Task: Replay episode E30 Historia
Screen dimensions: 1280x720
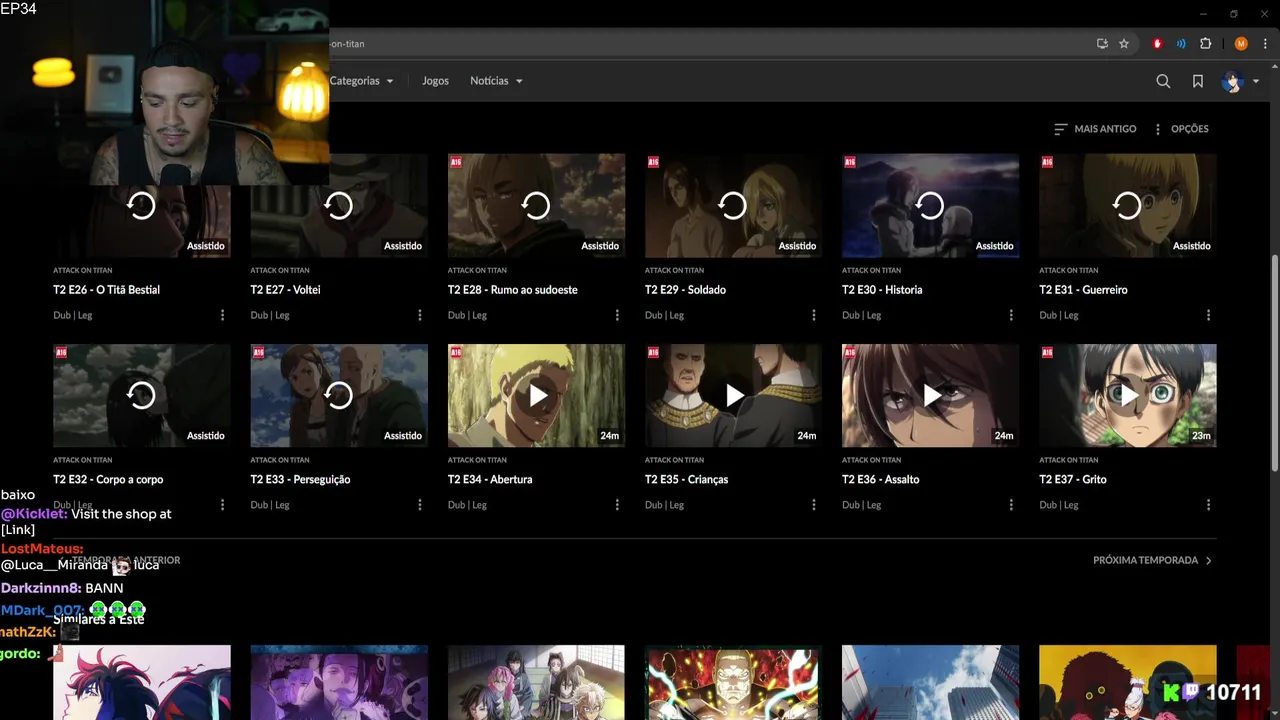Action: (930, 206)
